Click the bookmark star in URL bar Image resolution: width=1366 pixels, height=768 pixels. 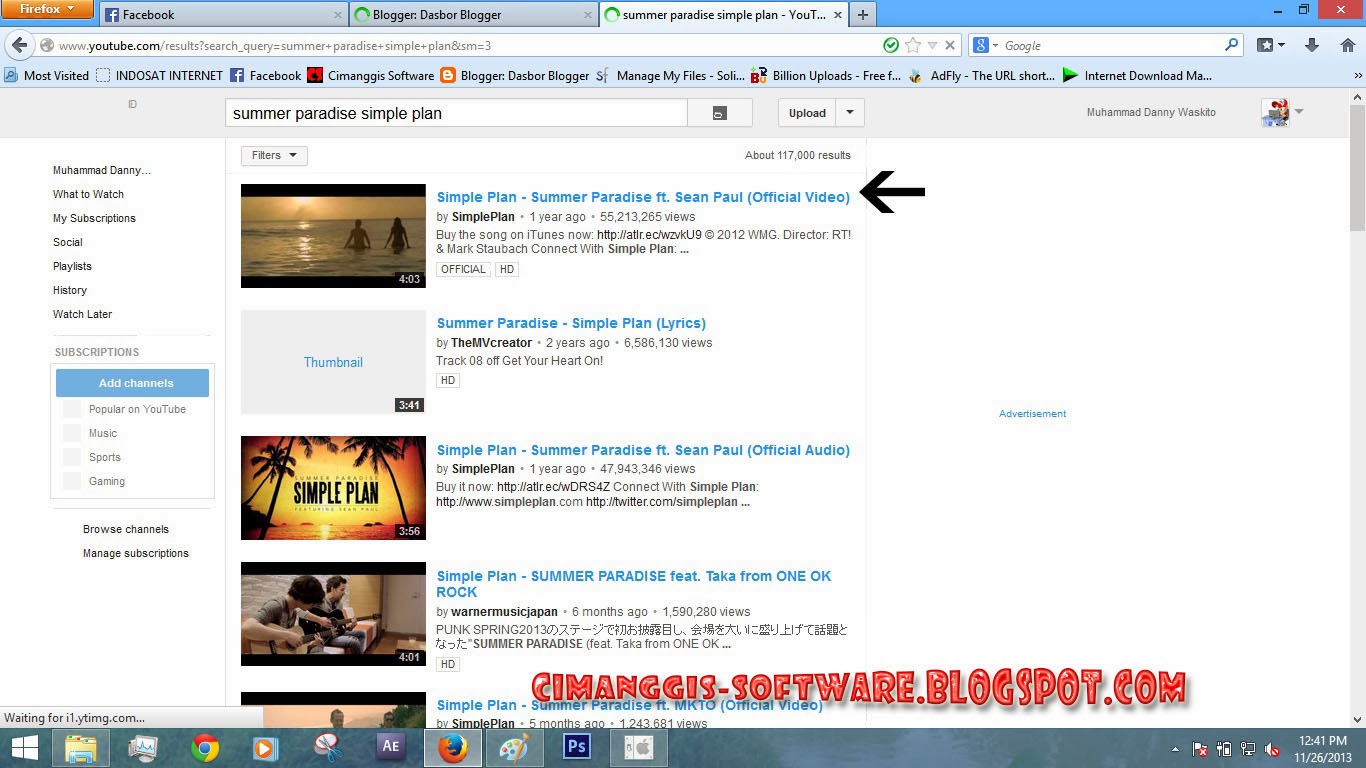coord(912,46)
